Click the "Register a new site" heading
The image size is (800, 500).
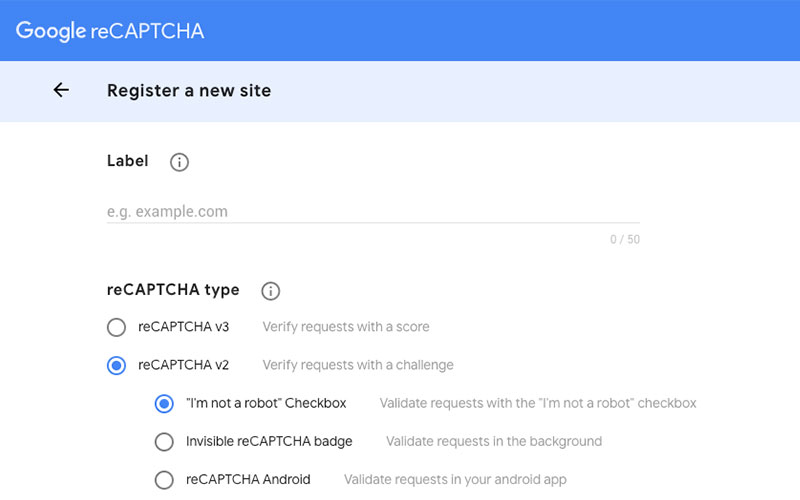click(x=189, y=90)
